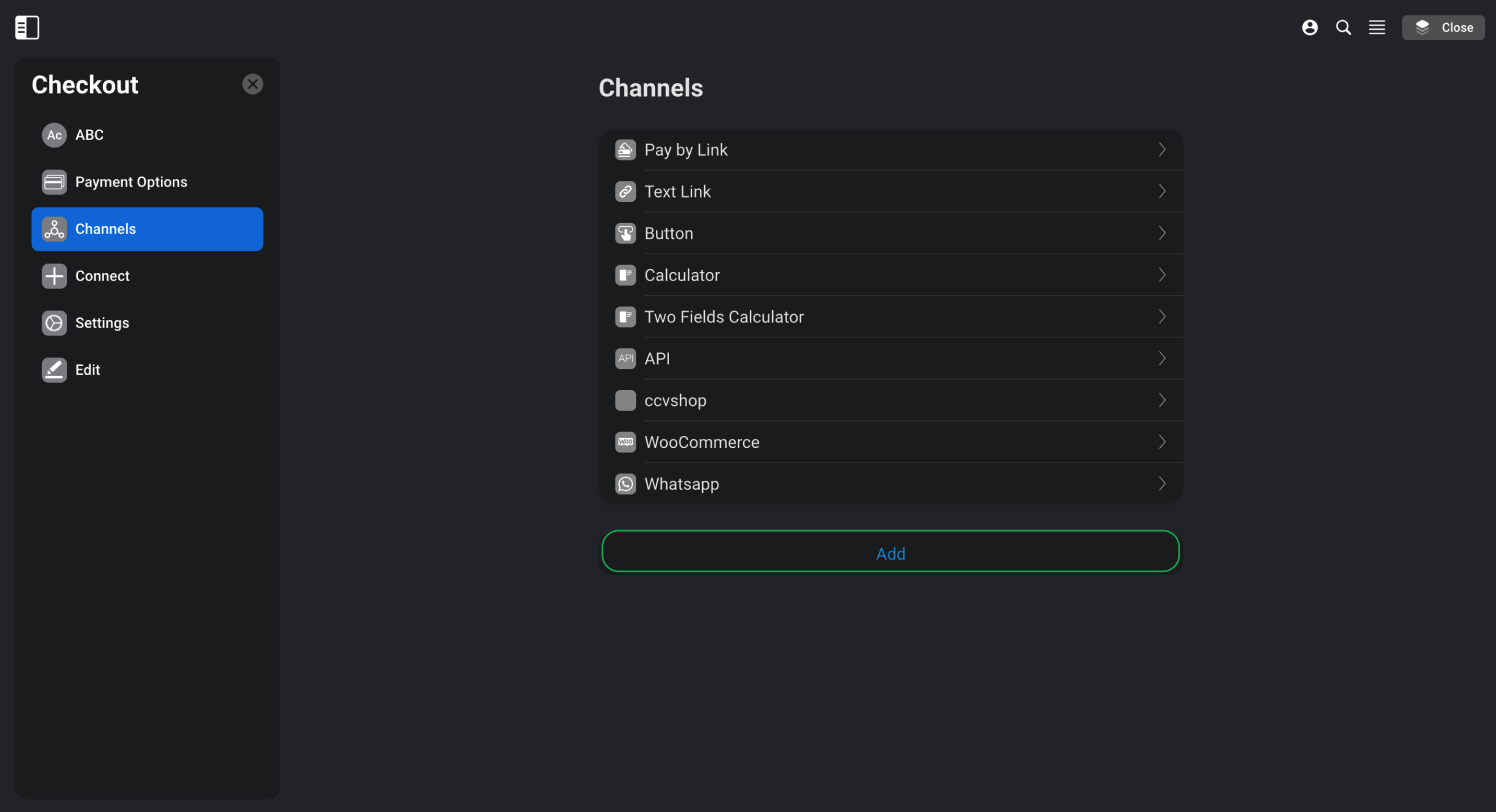This screenshot has width=1496, height=812.
Task: Click the API channel icon
Action: click(x=626, y=358)
